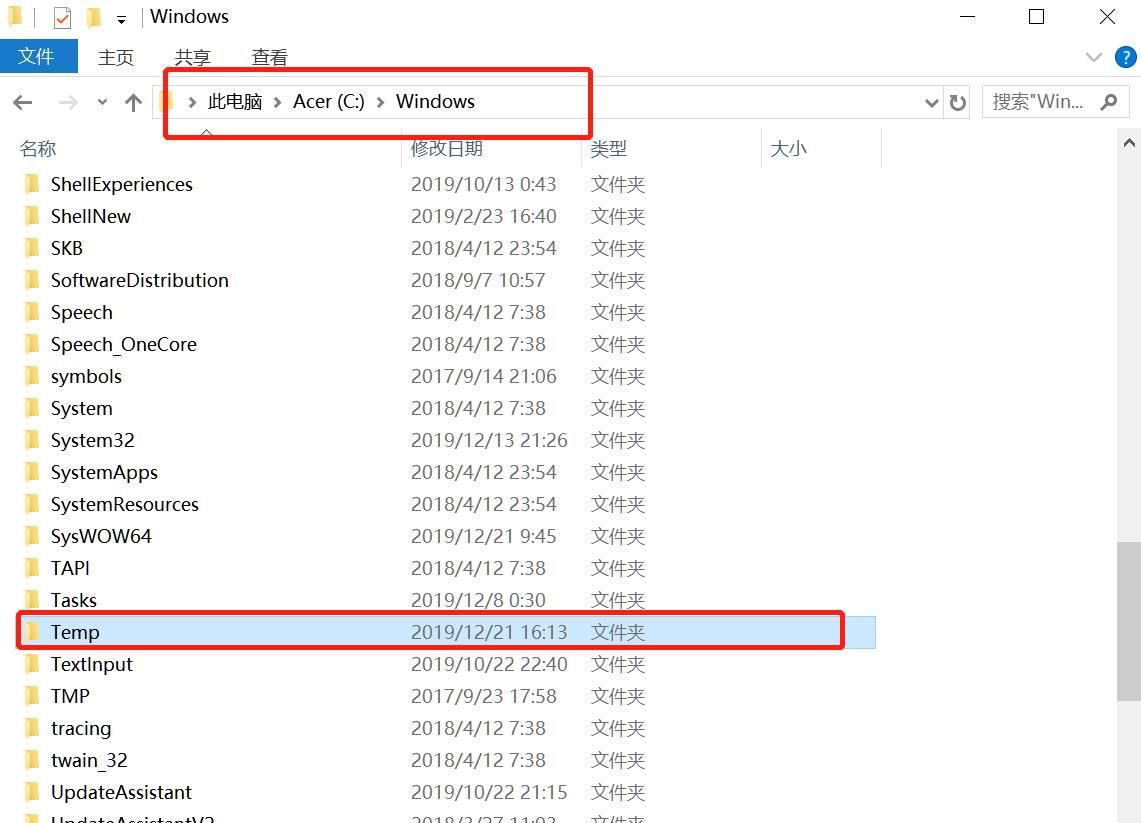The height and width of the screenshot is (823, 1141).
Task: Select the SysWOW64 folder icon
Action: (x=32, y=536)
